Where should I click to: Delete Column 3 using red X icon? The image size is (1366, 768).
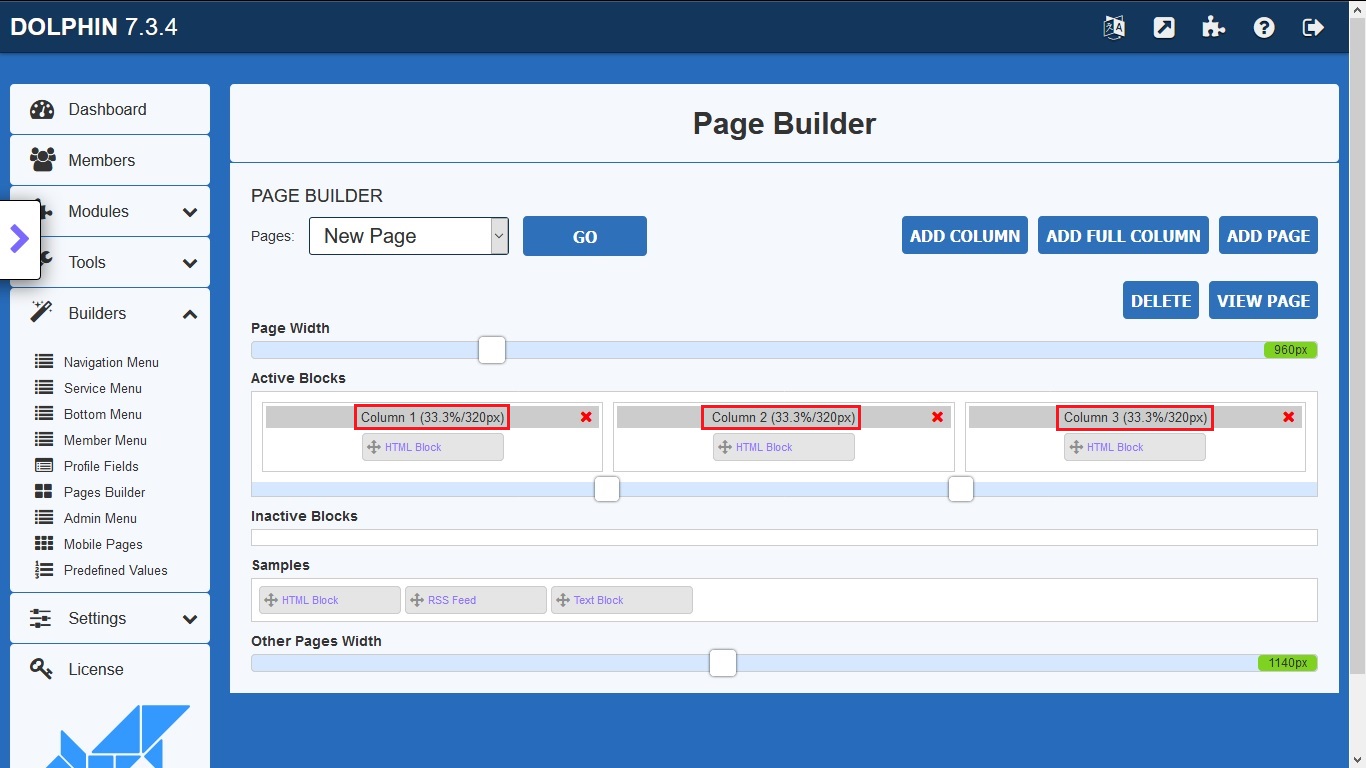1288,417
